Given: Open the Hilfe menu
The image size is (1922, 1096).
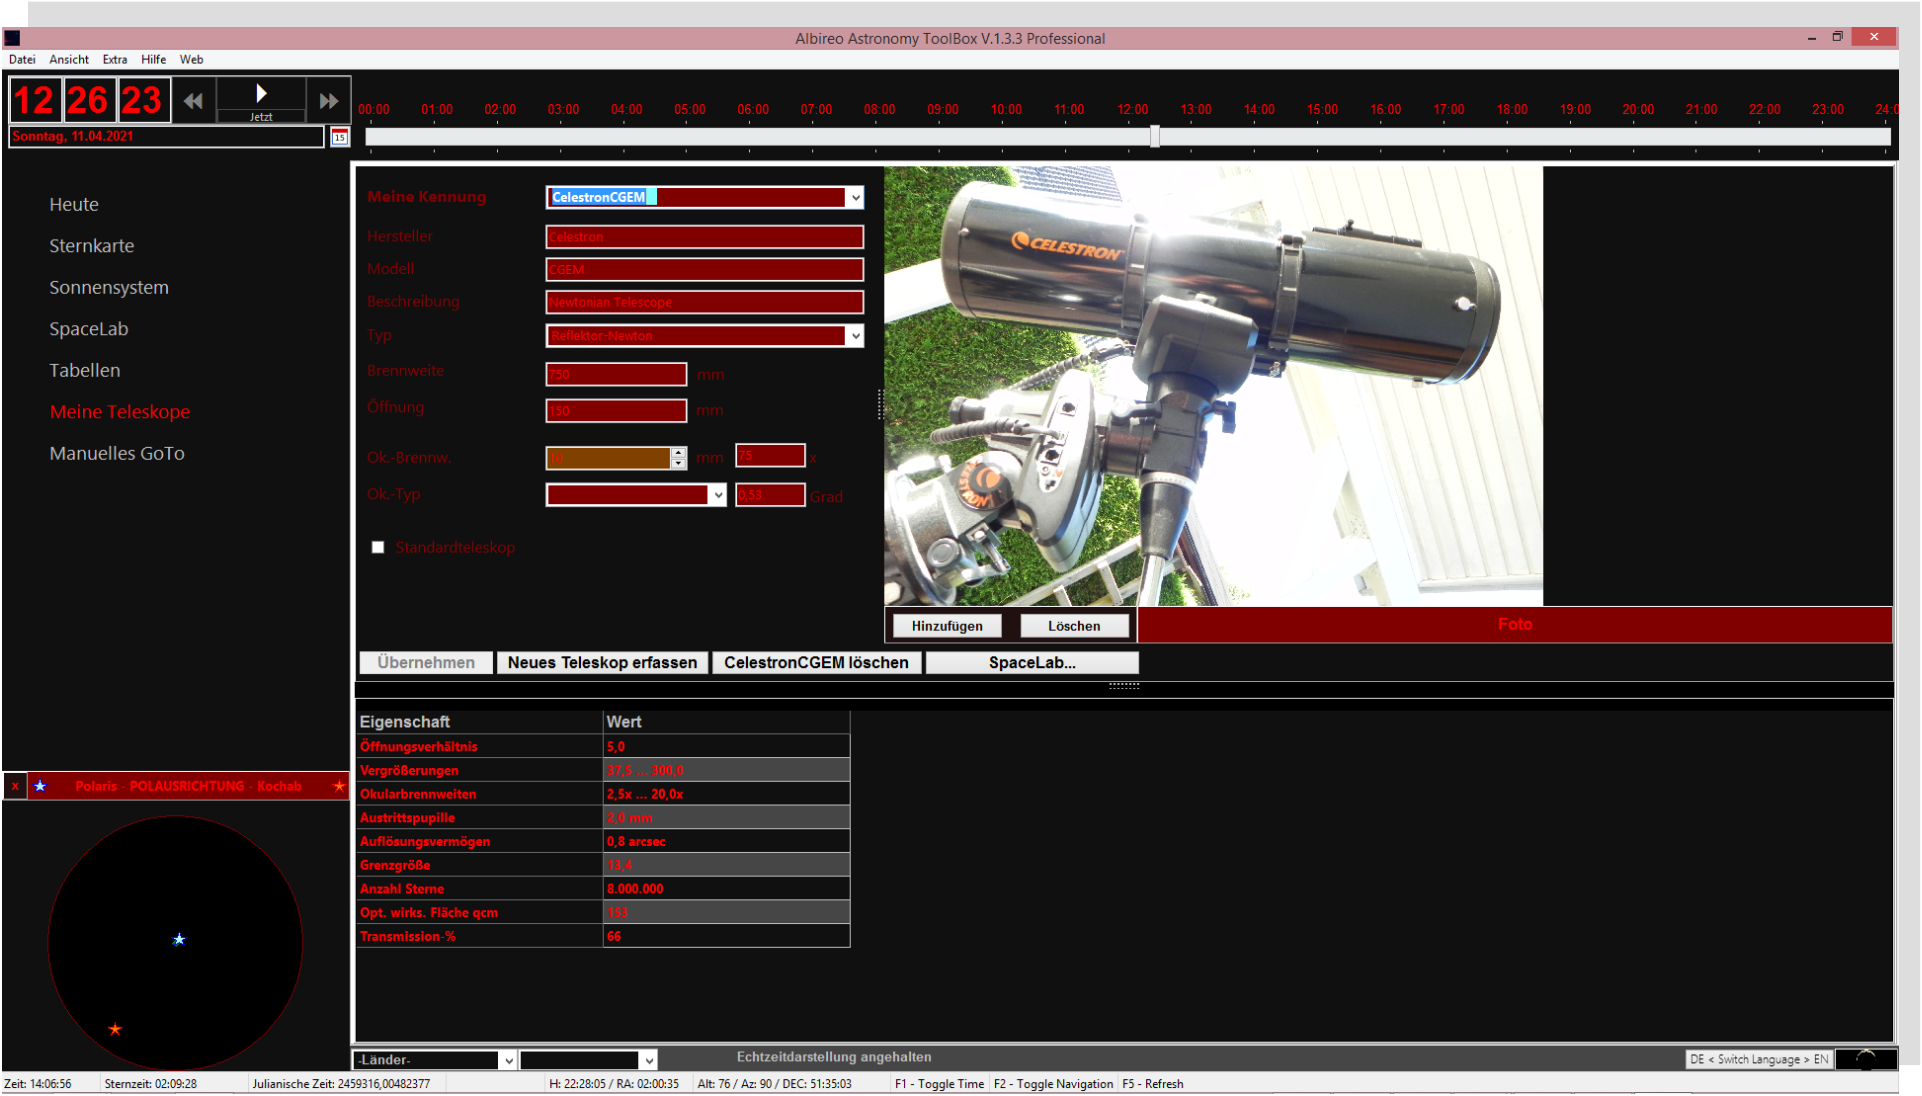Looking at the screenshot, I should point(153,60).
